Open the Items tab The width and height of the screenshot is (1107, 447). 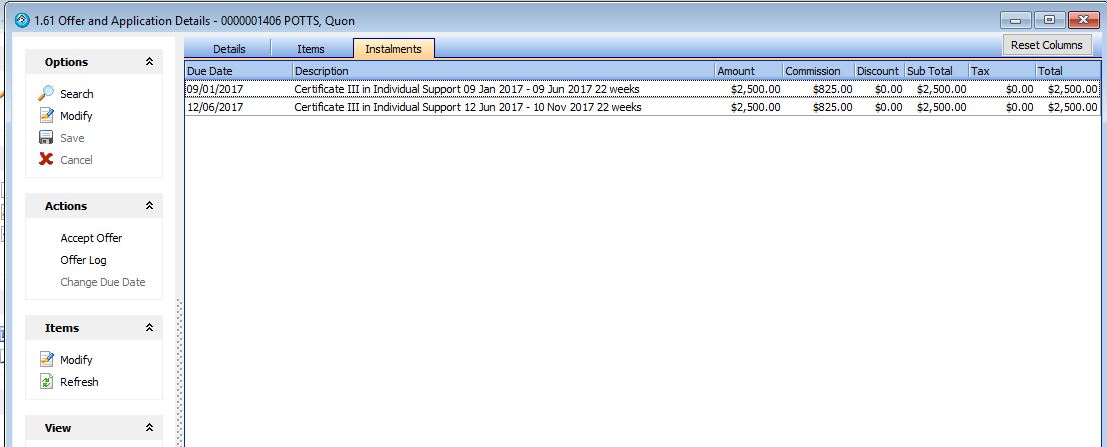coord(310,49)
